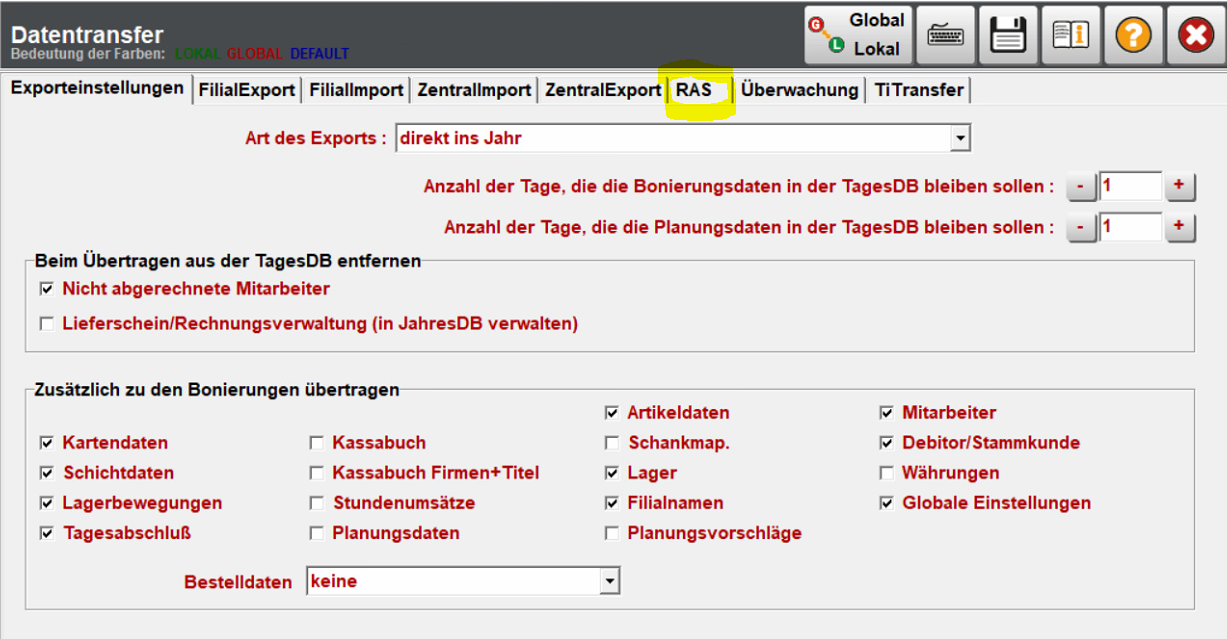This screenshot has height=639, width=1227.
Task: Open the info manual book icon
Action: [x=1071, y=35]
